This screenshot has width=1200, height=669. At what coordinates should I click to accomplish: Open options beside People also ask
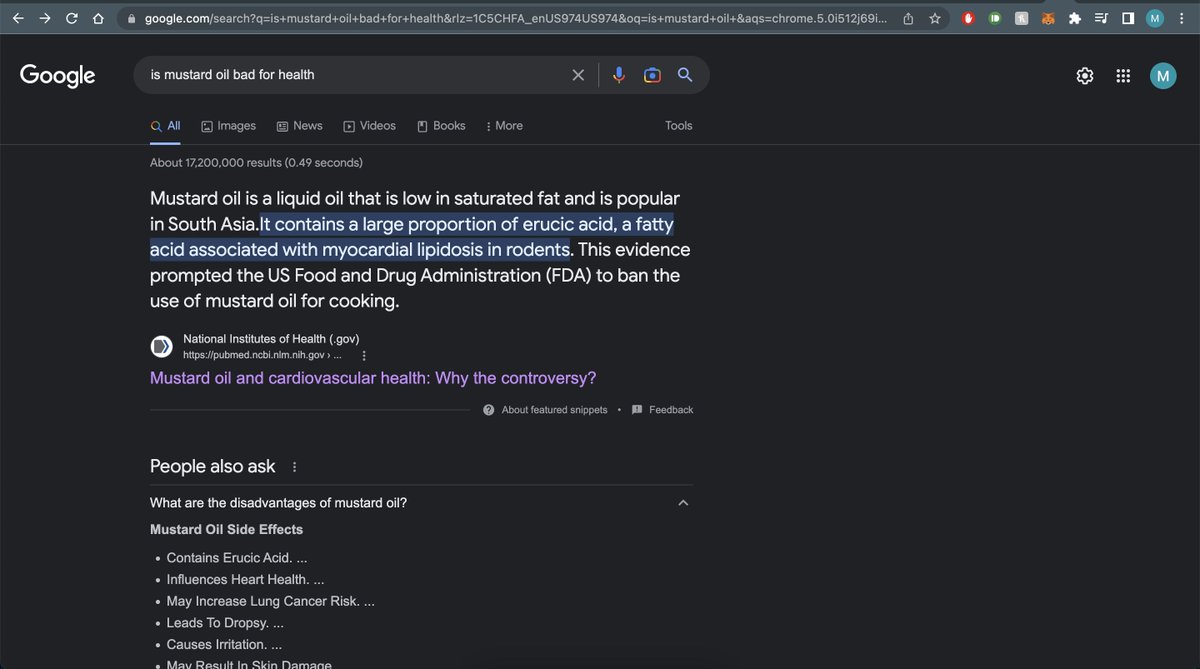click(294, 467)
